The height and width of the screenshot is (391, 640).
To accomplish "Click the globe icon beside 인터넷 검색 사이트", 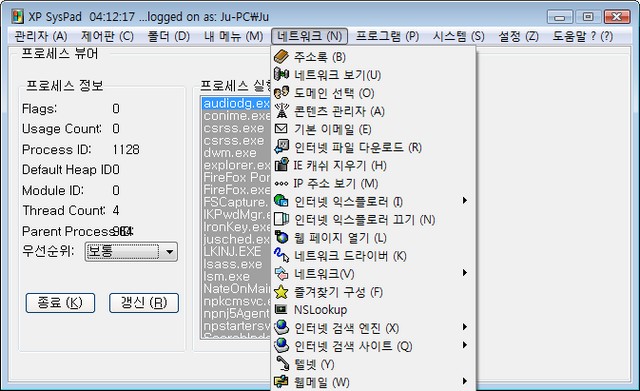I will [281, 346].
